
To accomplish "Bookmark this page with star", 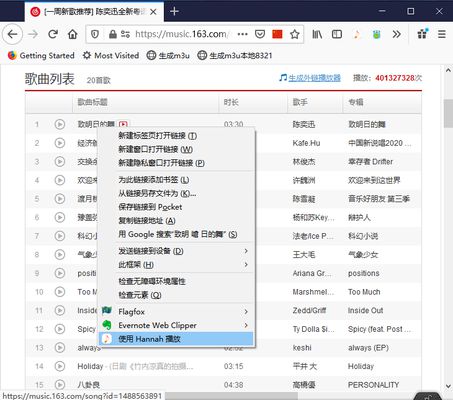I will point(295,34).
